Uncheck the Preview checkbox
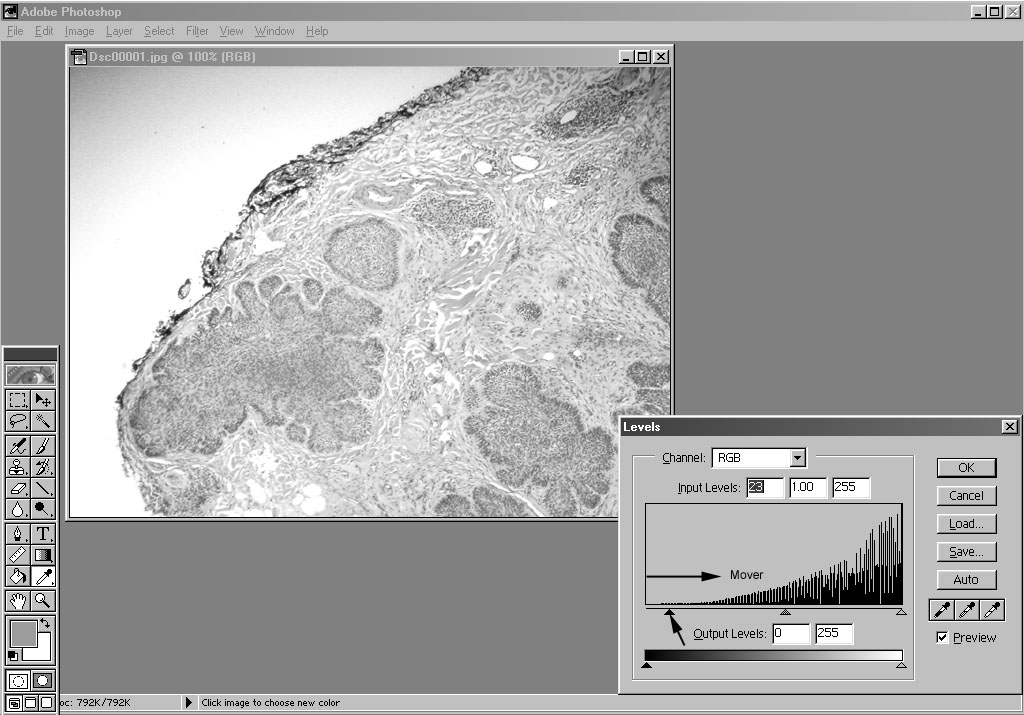Screen dimensions: 1024x715 click(x=942, y=638)
